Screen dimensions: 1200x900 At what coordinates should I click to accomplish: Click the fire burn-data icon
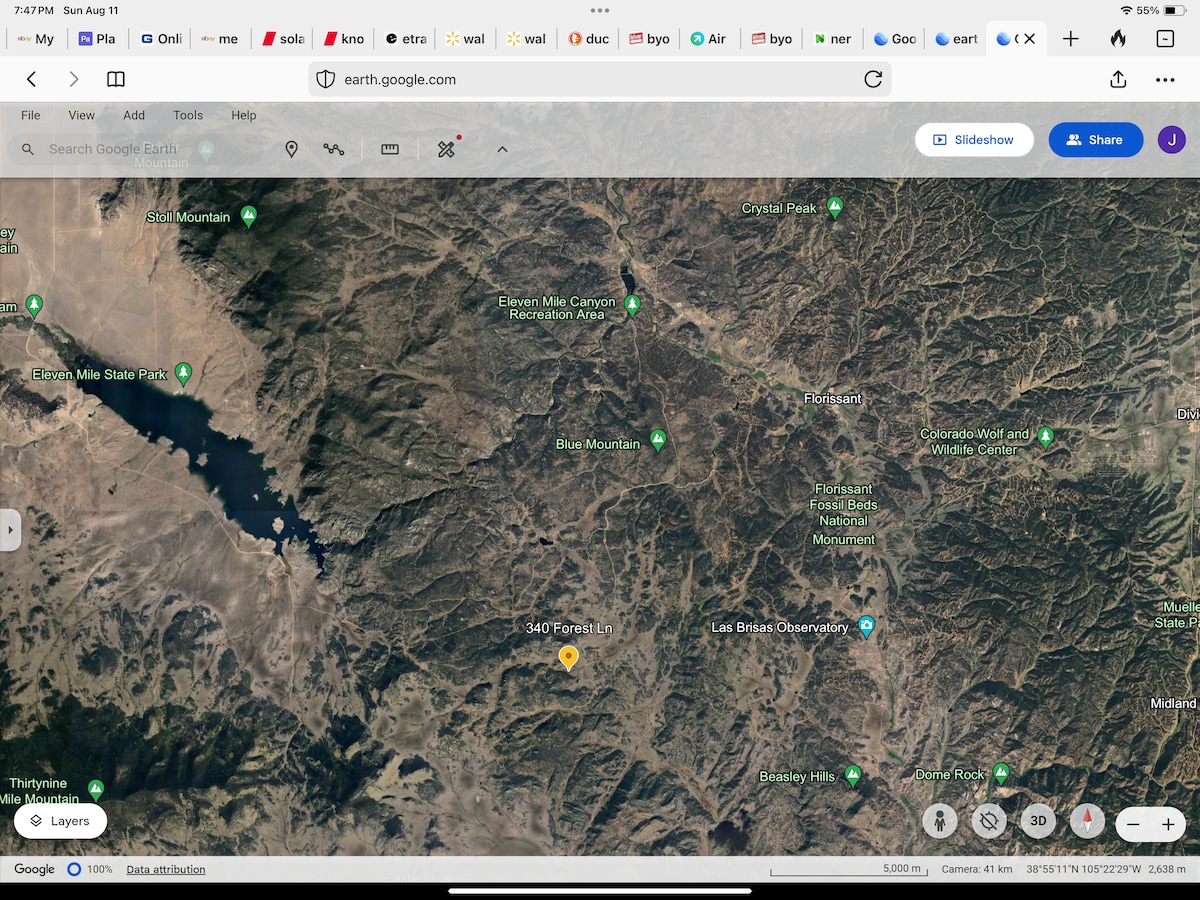[x=1118, y=39]
